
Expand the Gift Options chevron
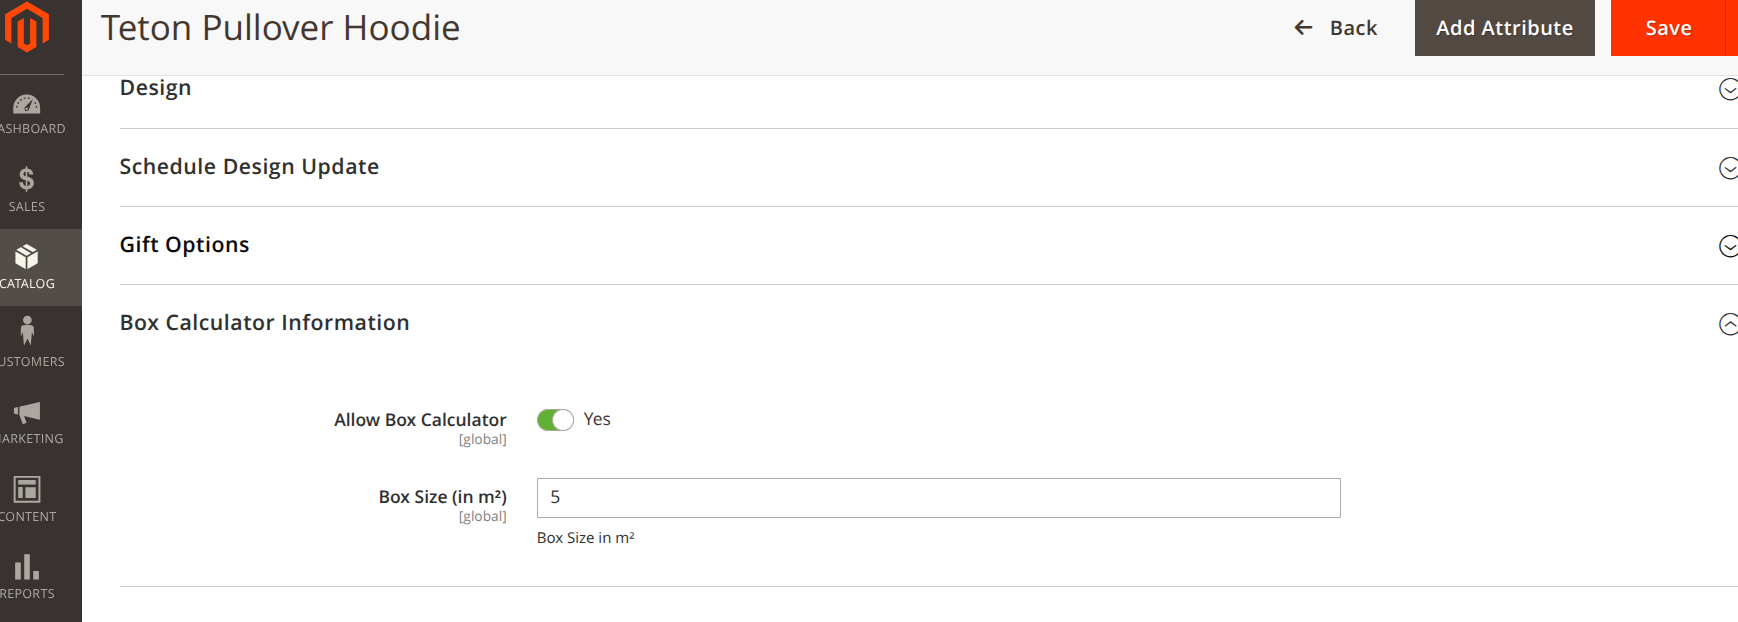coord(1727,246)
